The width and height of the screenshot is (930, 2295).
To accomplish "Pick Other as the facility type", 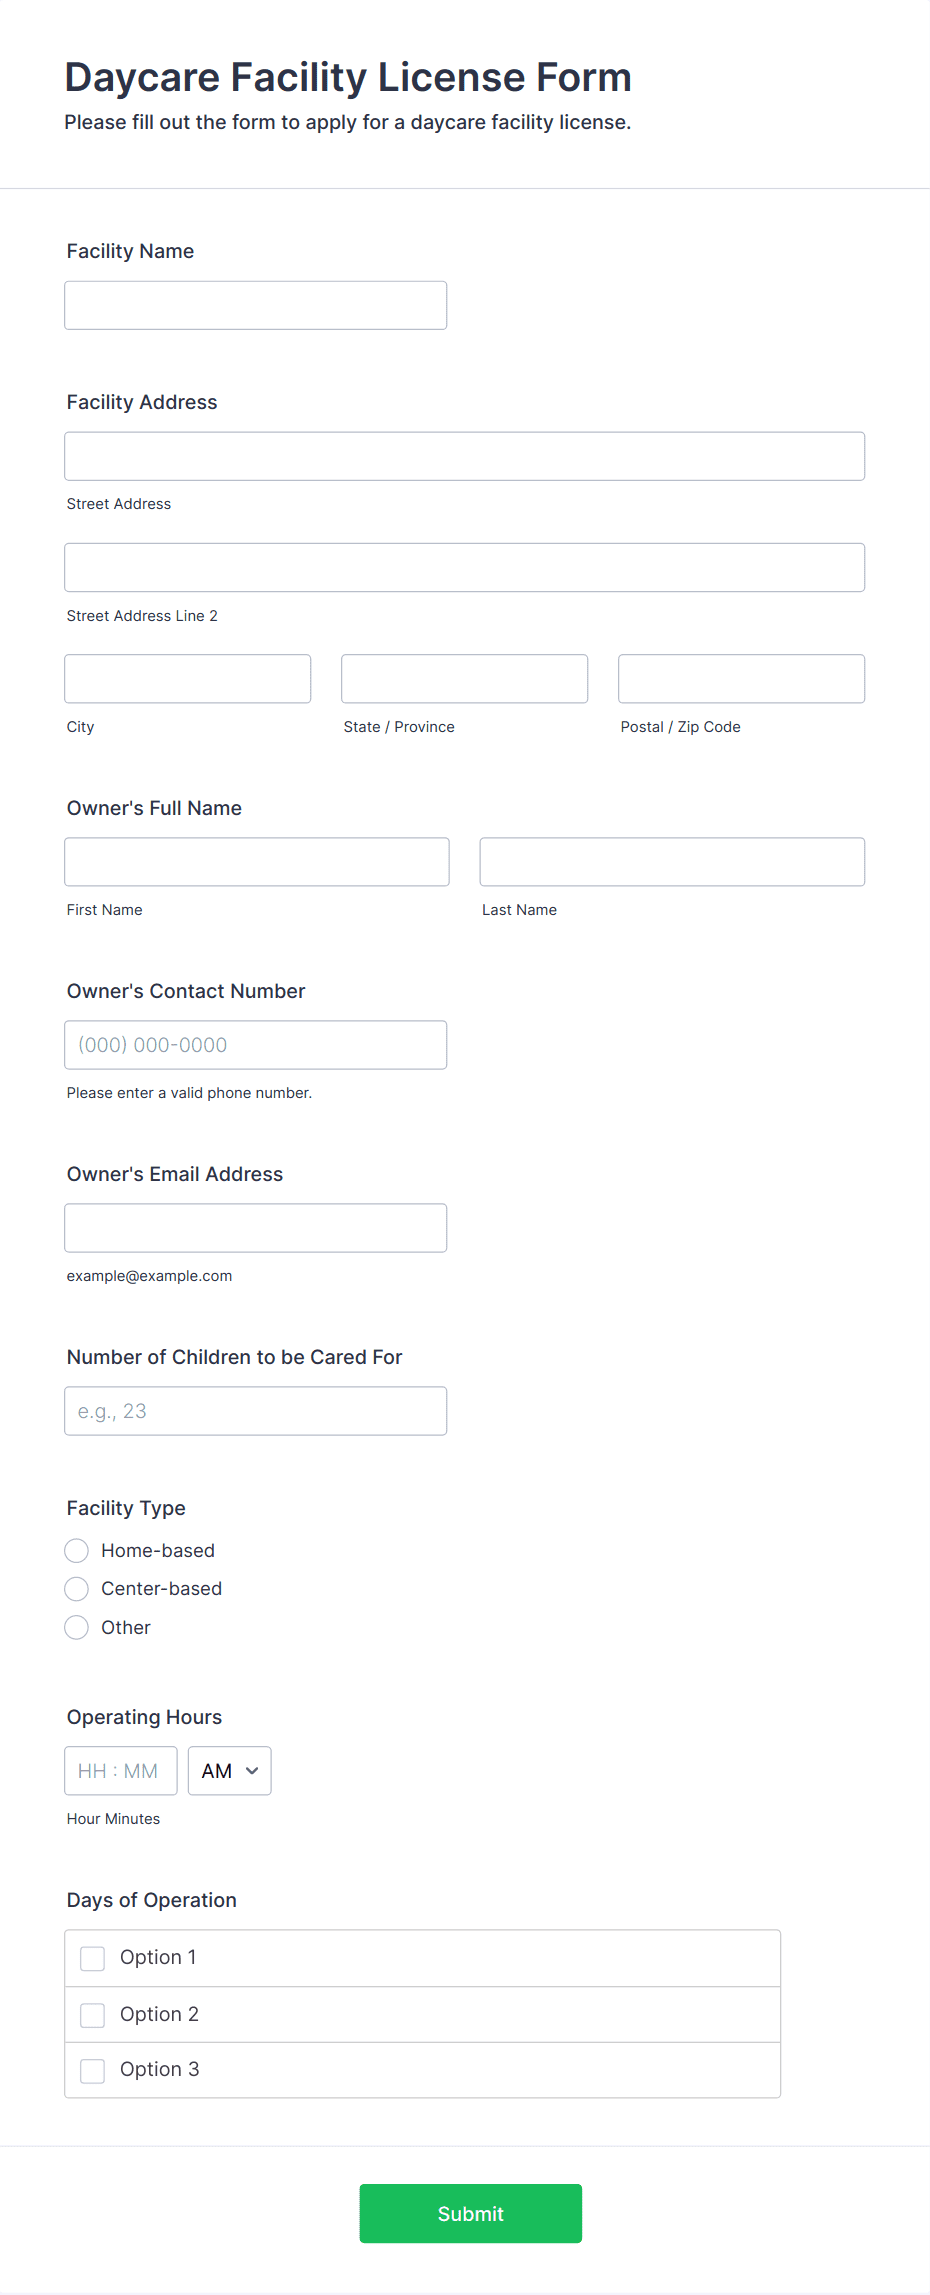I will click(77, 1628).
